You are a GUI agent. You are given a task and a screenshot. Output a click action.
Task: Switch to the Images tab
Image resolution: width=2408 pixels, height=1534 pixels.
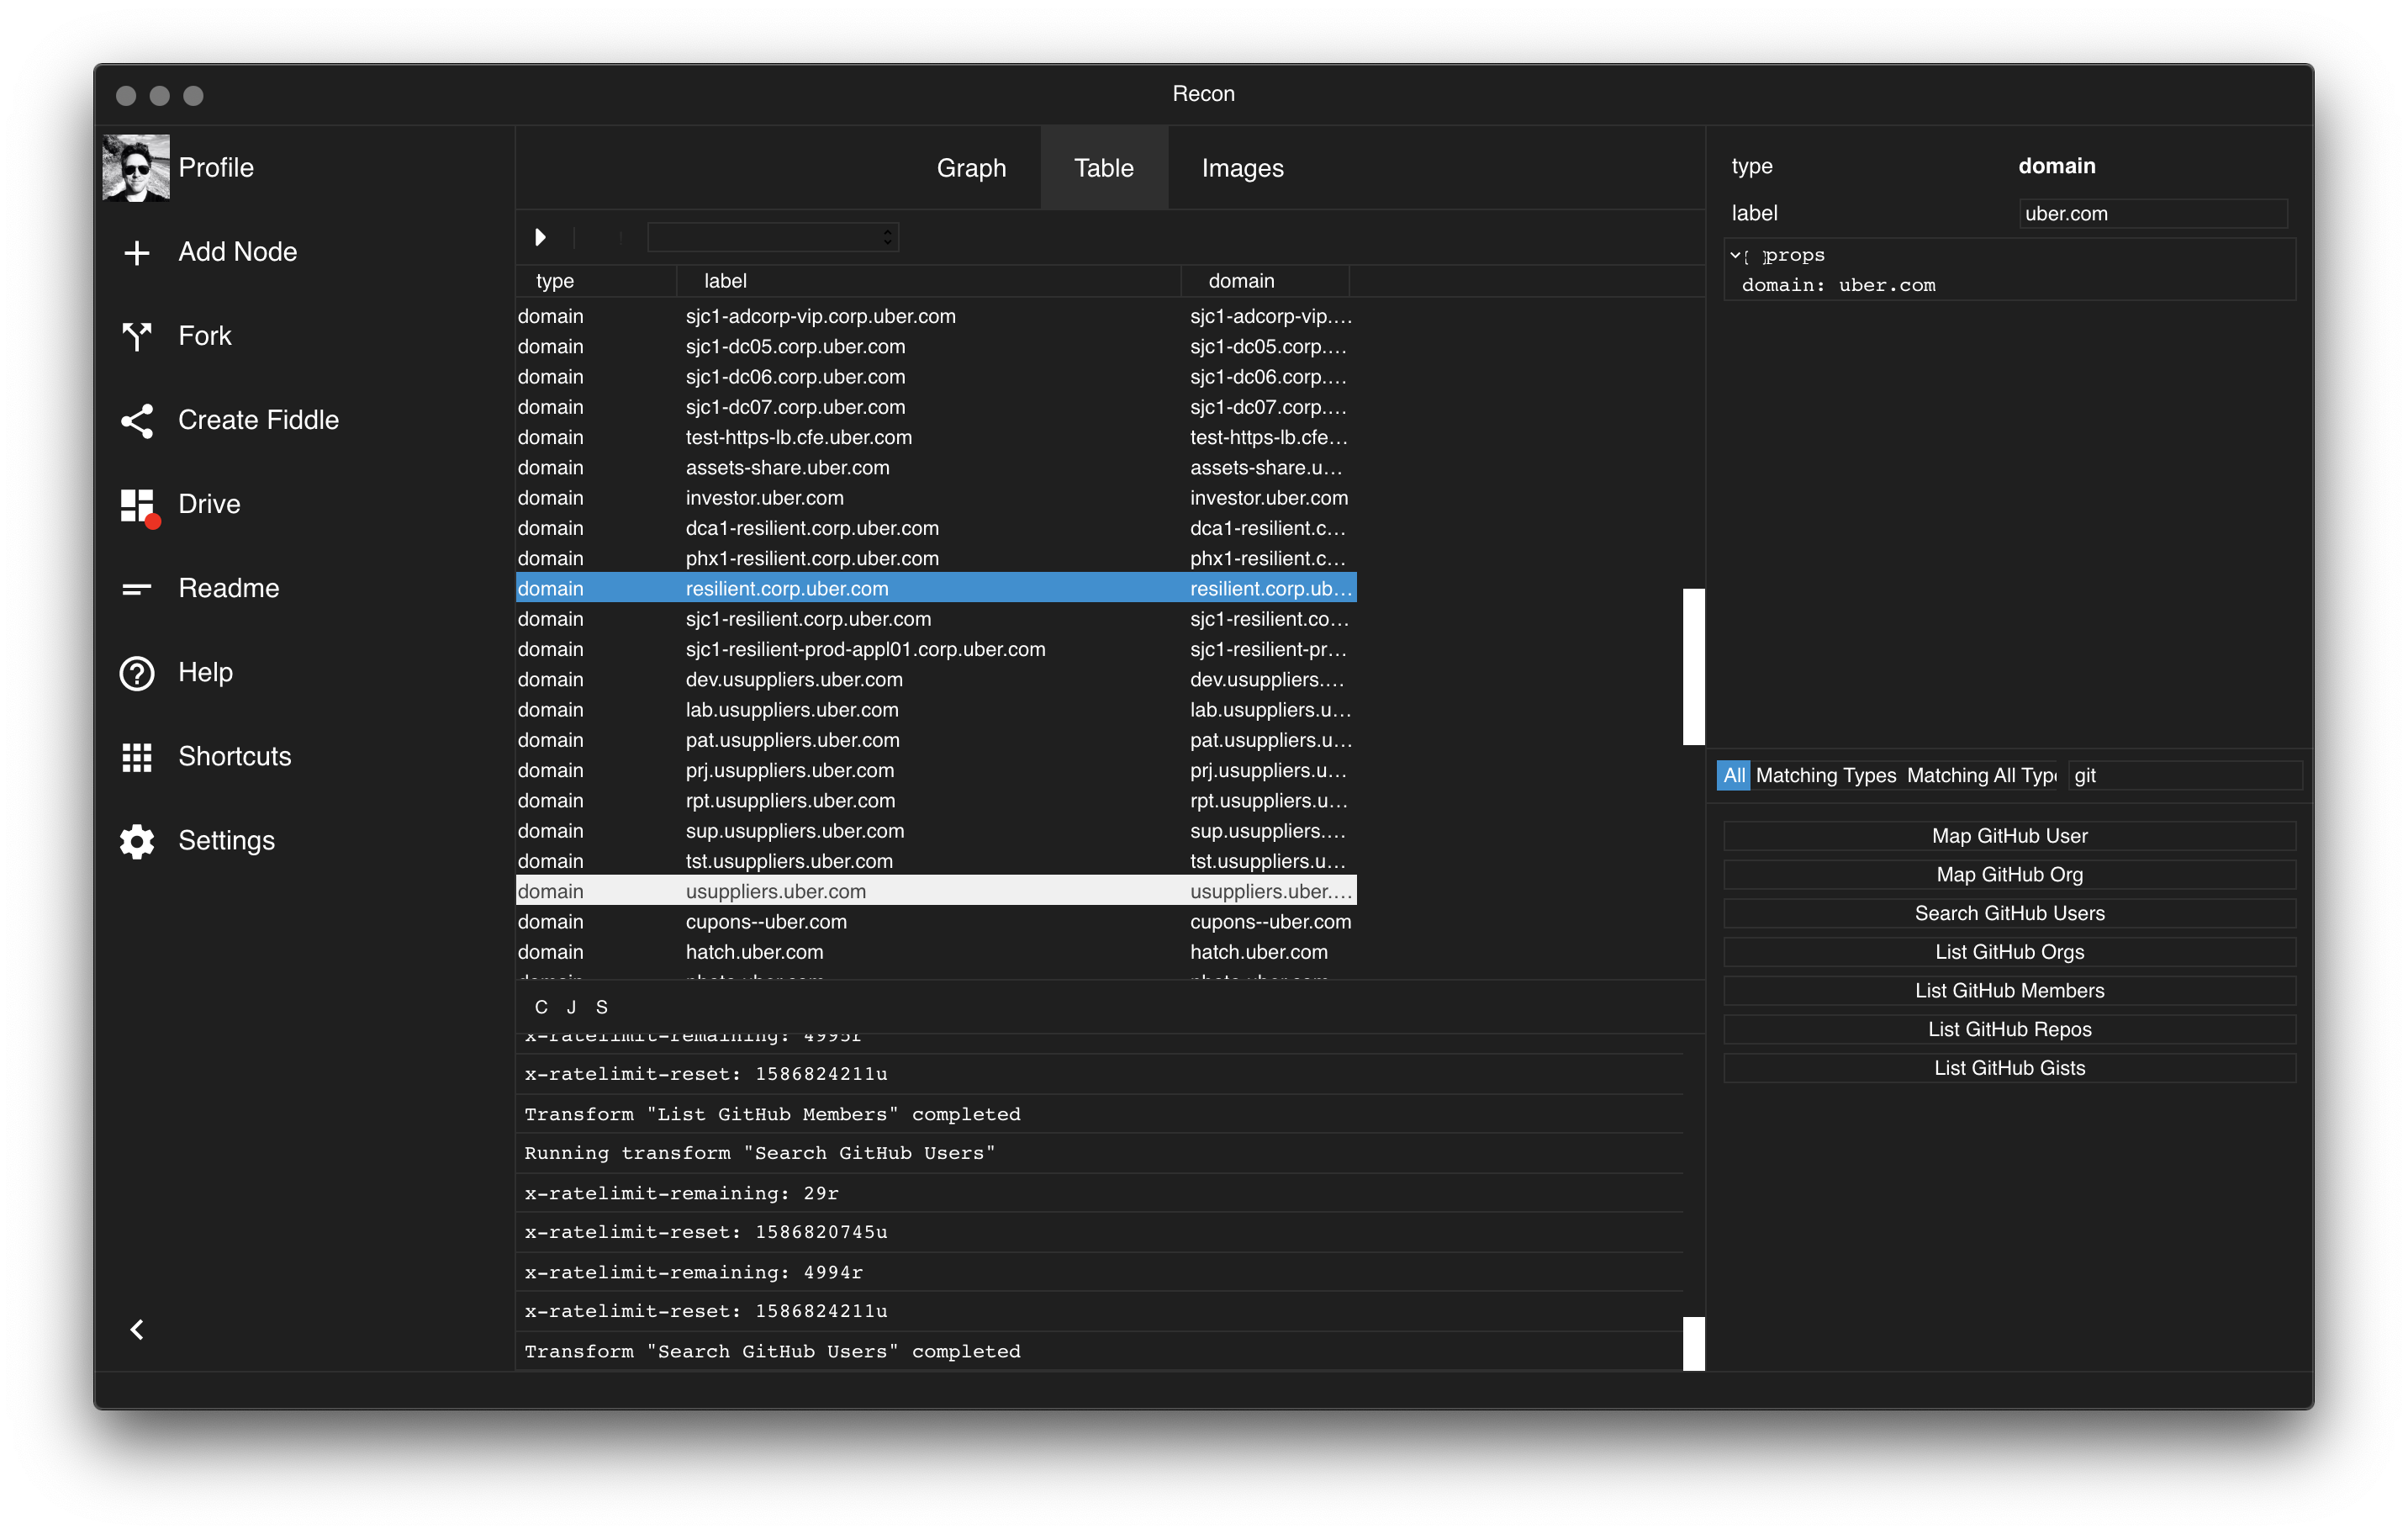tap(1242, 168)
